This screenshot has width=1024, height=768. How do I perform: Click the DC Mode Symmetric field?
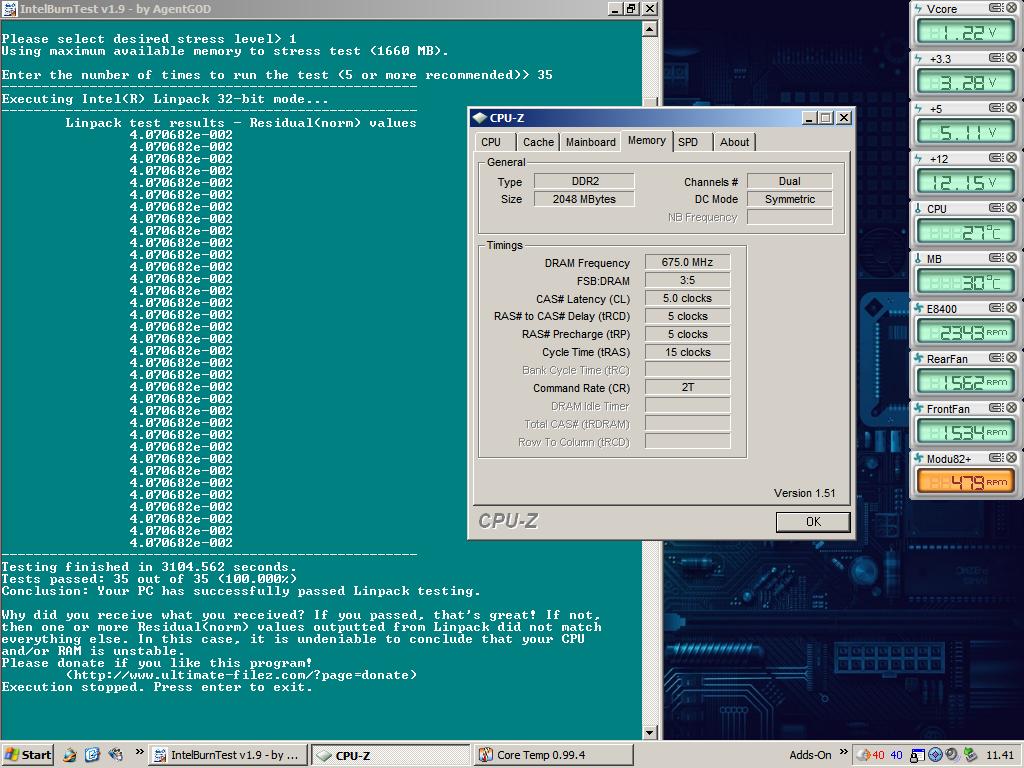pyautogui.click(x=790, y=199)
